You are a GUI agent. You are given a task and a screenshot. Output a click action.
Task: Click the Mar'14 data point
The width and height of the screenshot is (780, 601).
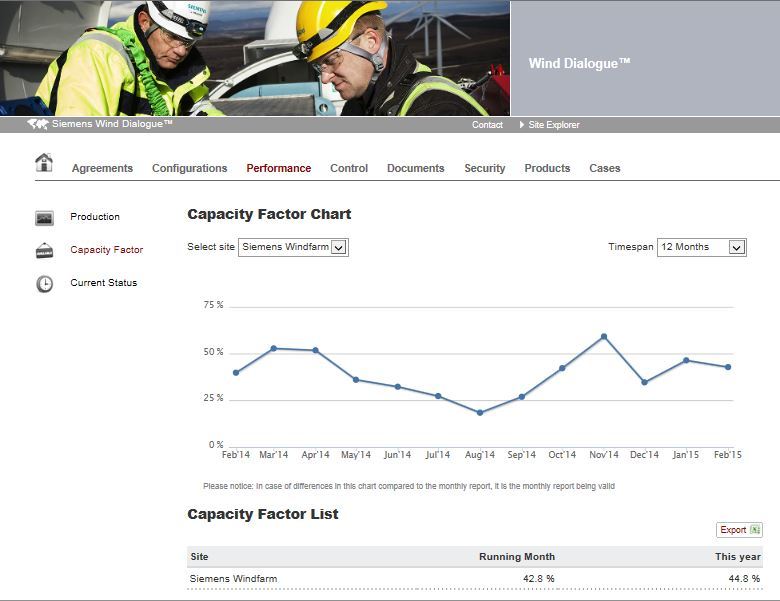point(274,348)
